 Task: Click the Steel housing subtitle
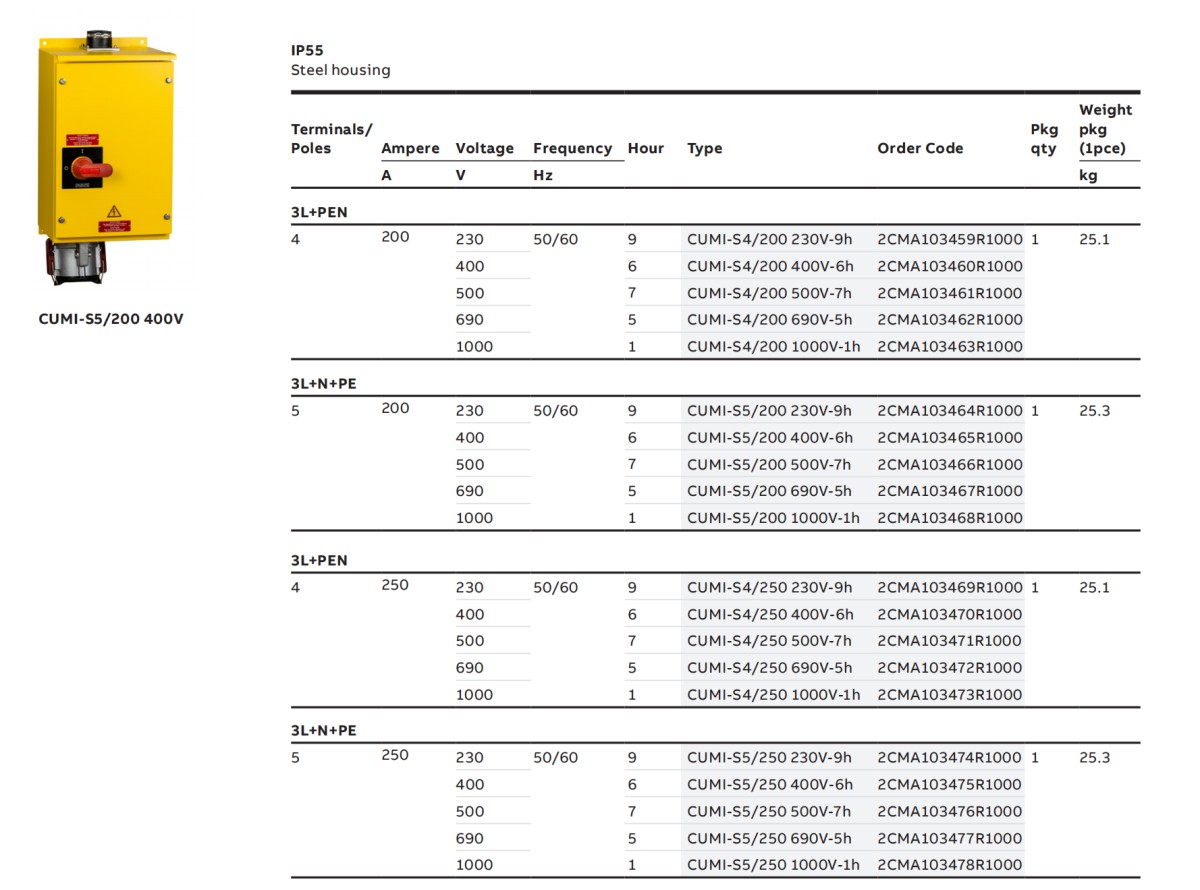point(341,70)
